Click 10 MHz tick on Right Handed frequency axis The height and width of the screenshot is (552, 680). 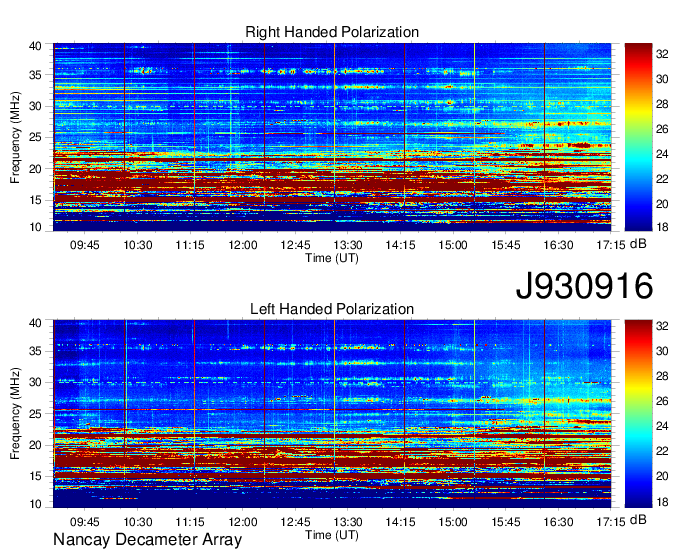coord(35,227)
